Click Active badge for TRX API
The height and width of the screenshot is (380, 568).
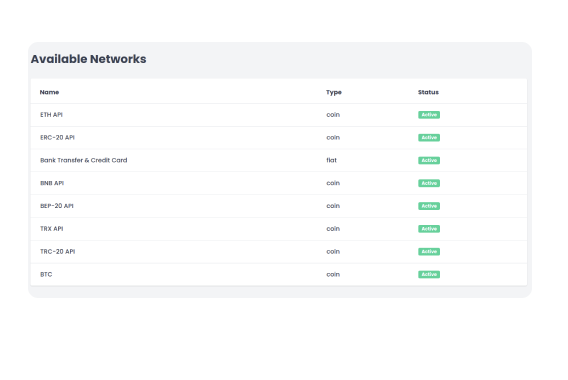pos(429,229)
